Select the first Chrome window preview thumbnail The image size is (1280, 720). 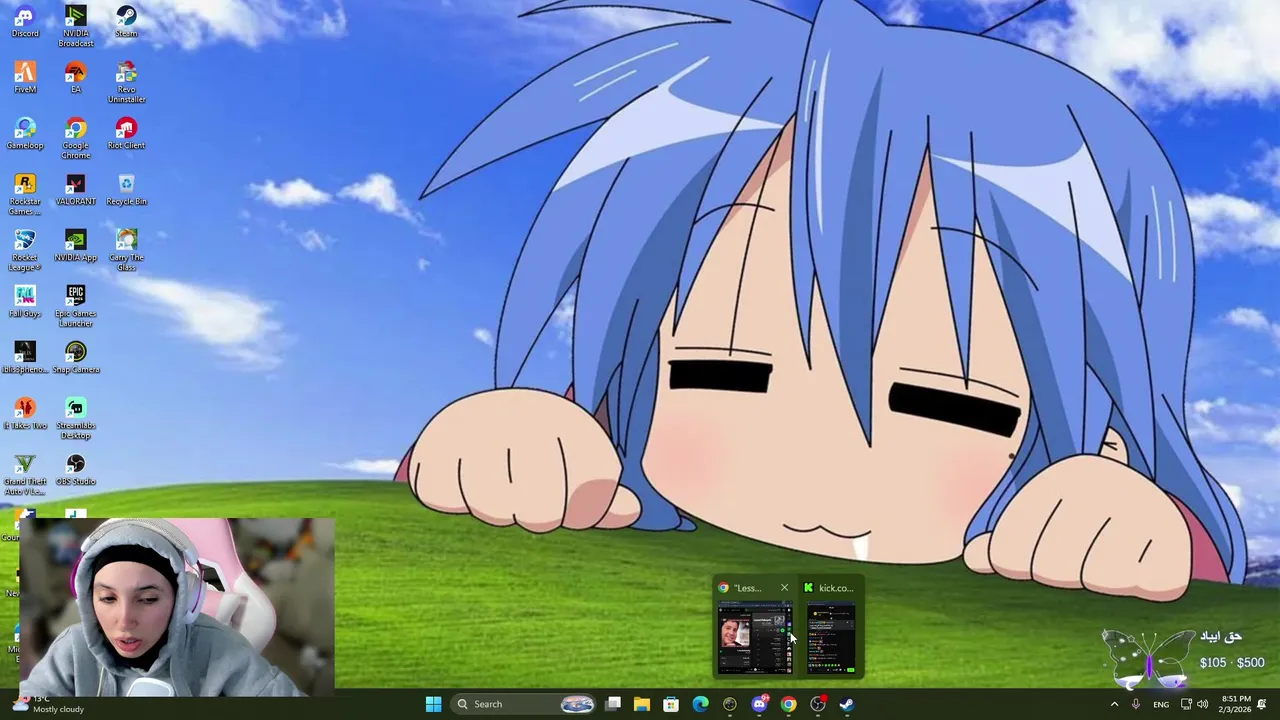click(754, 638)
